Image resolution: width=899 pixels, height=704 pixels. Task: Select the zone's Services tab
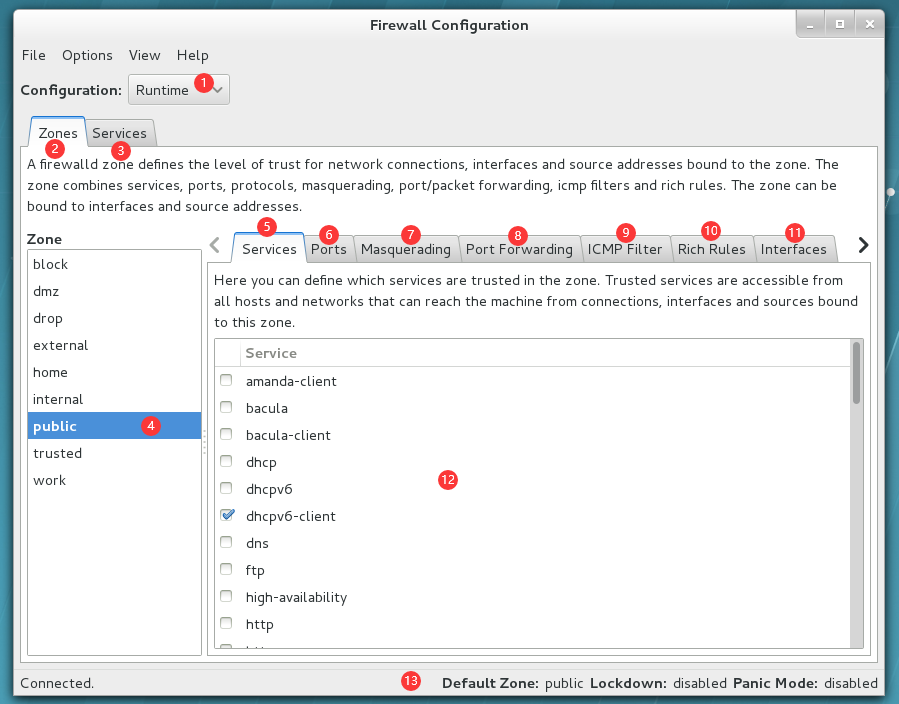point(269,249)
